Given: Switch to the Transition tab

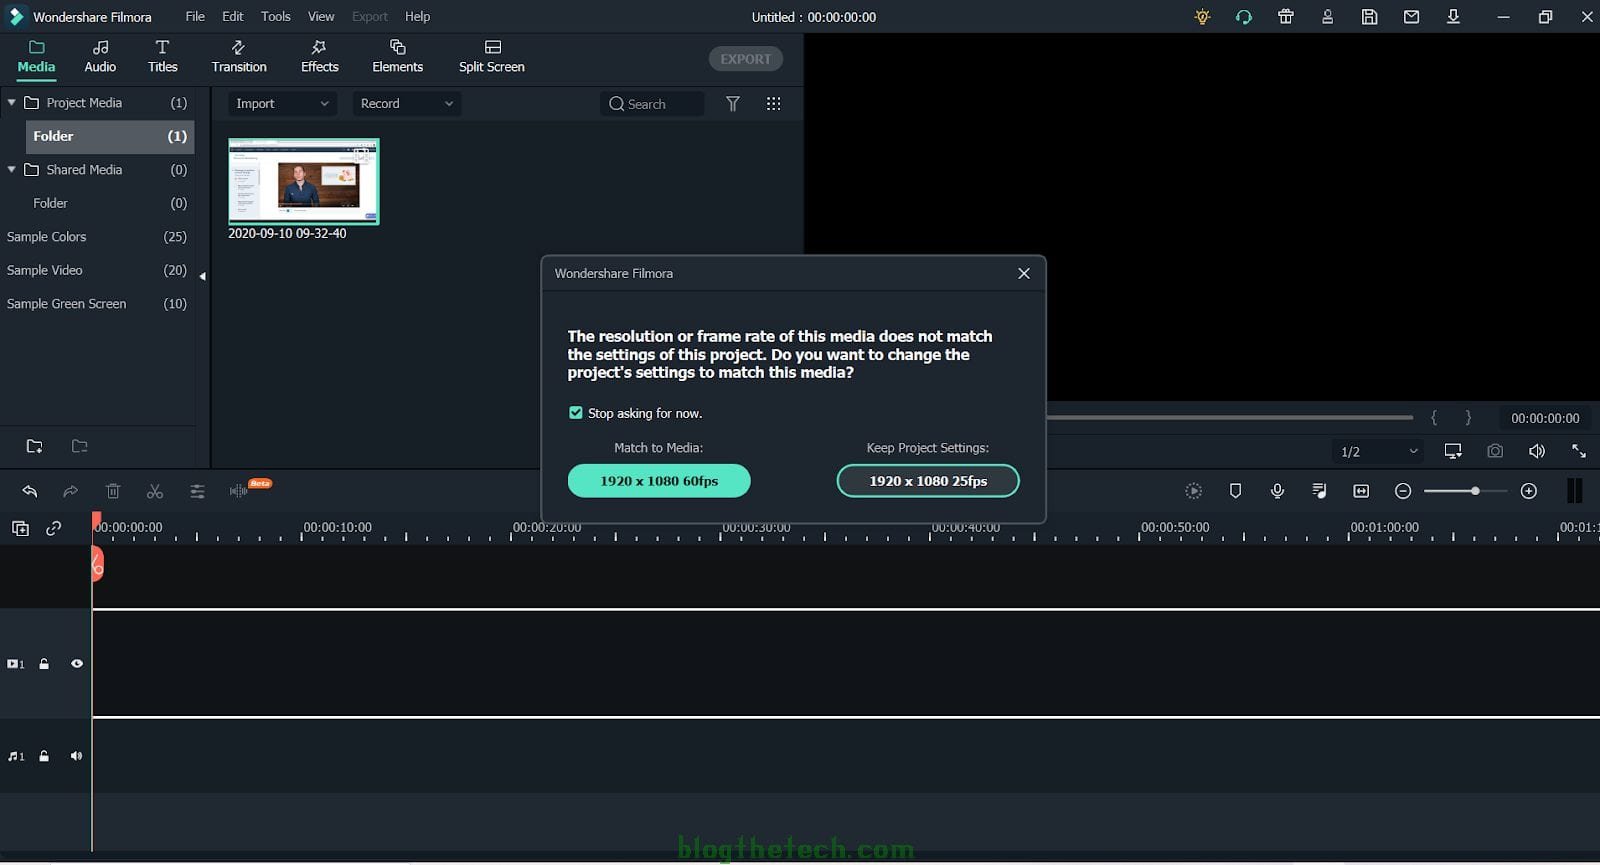Looking at the screenshot, I should click(239, 57).
